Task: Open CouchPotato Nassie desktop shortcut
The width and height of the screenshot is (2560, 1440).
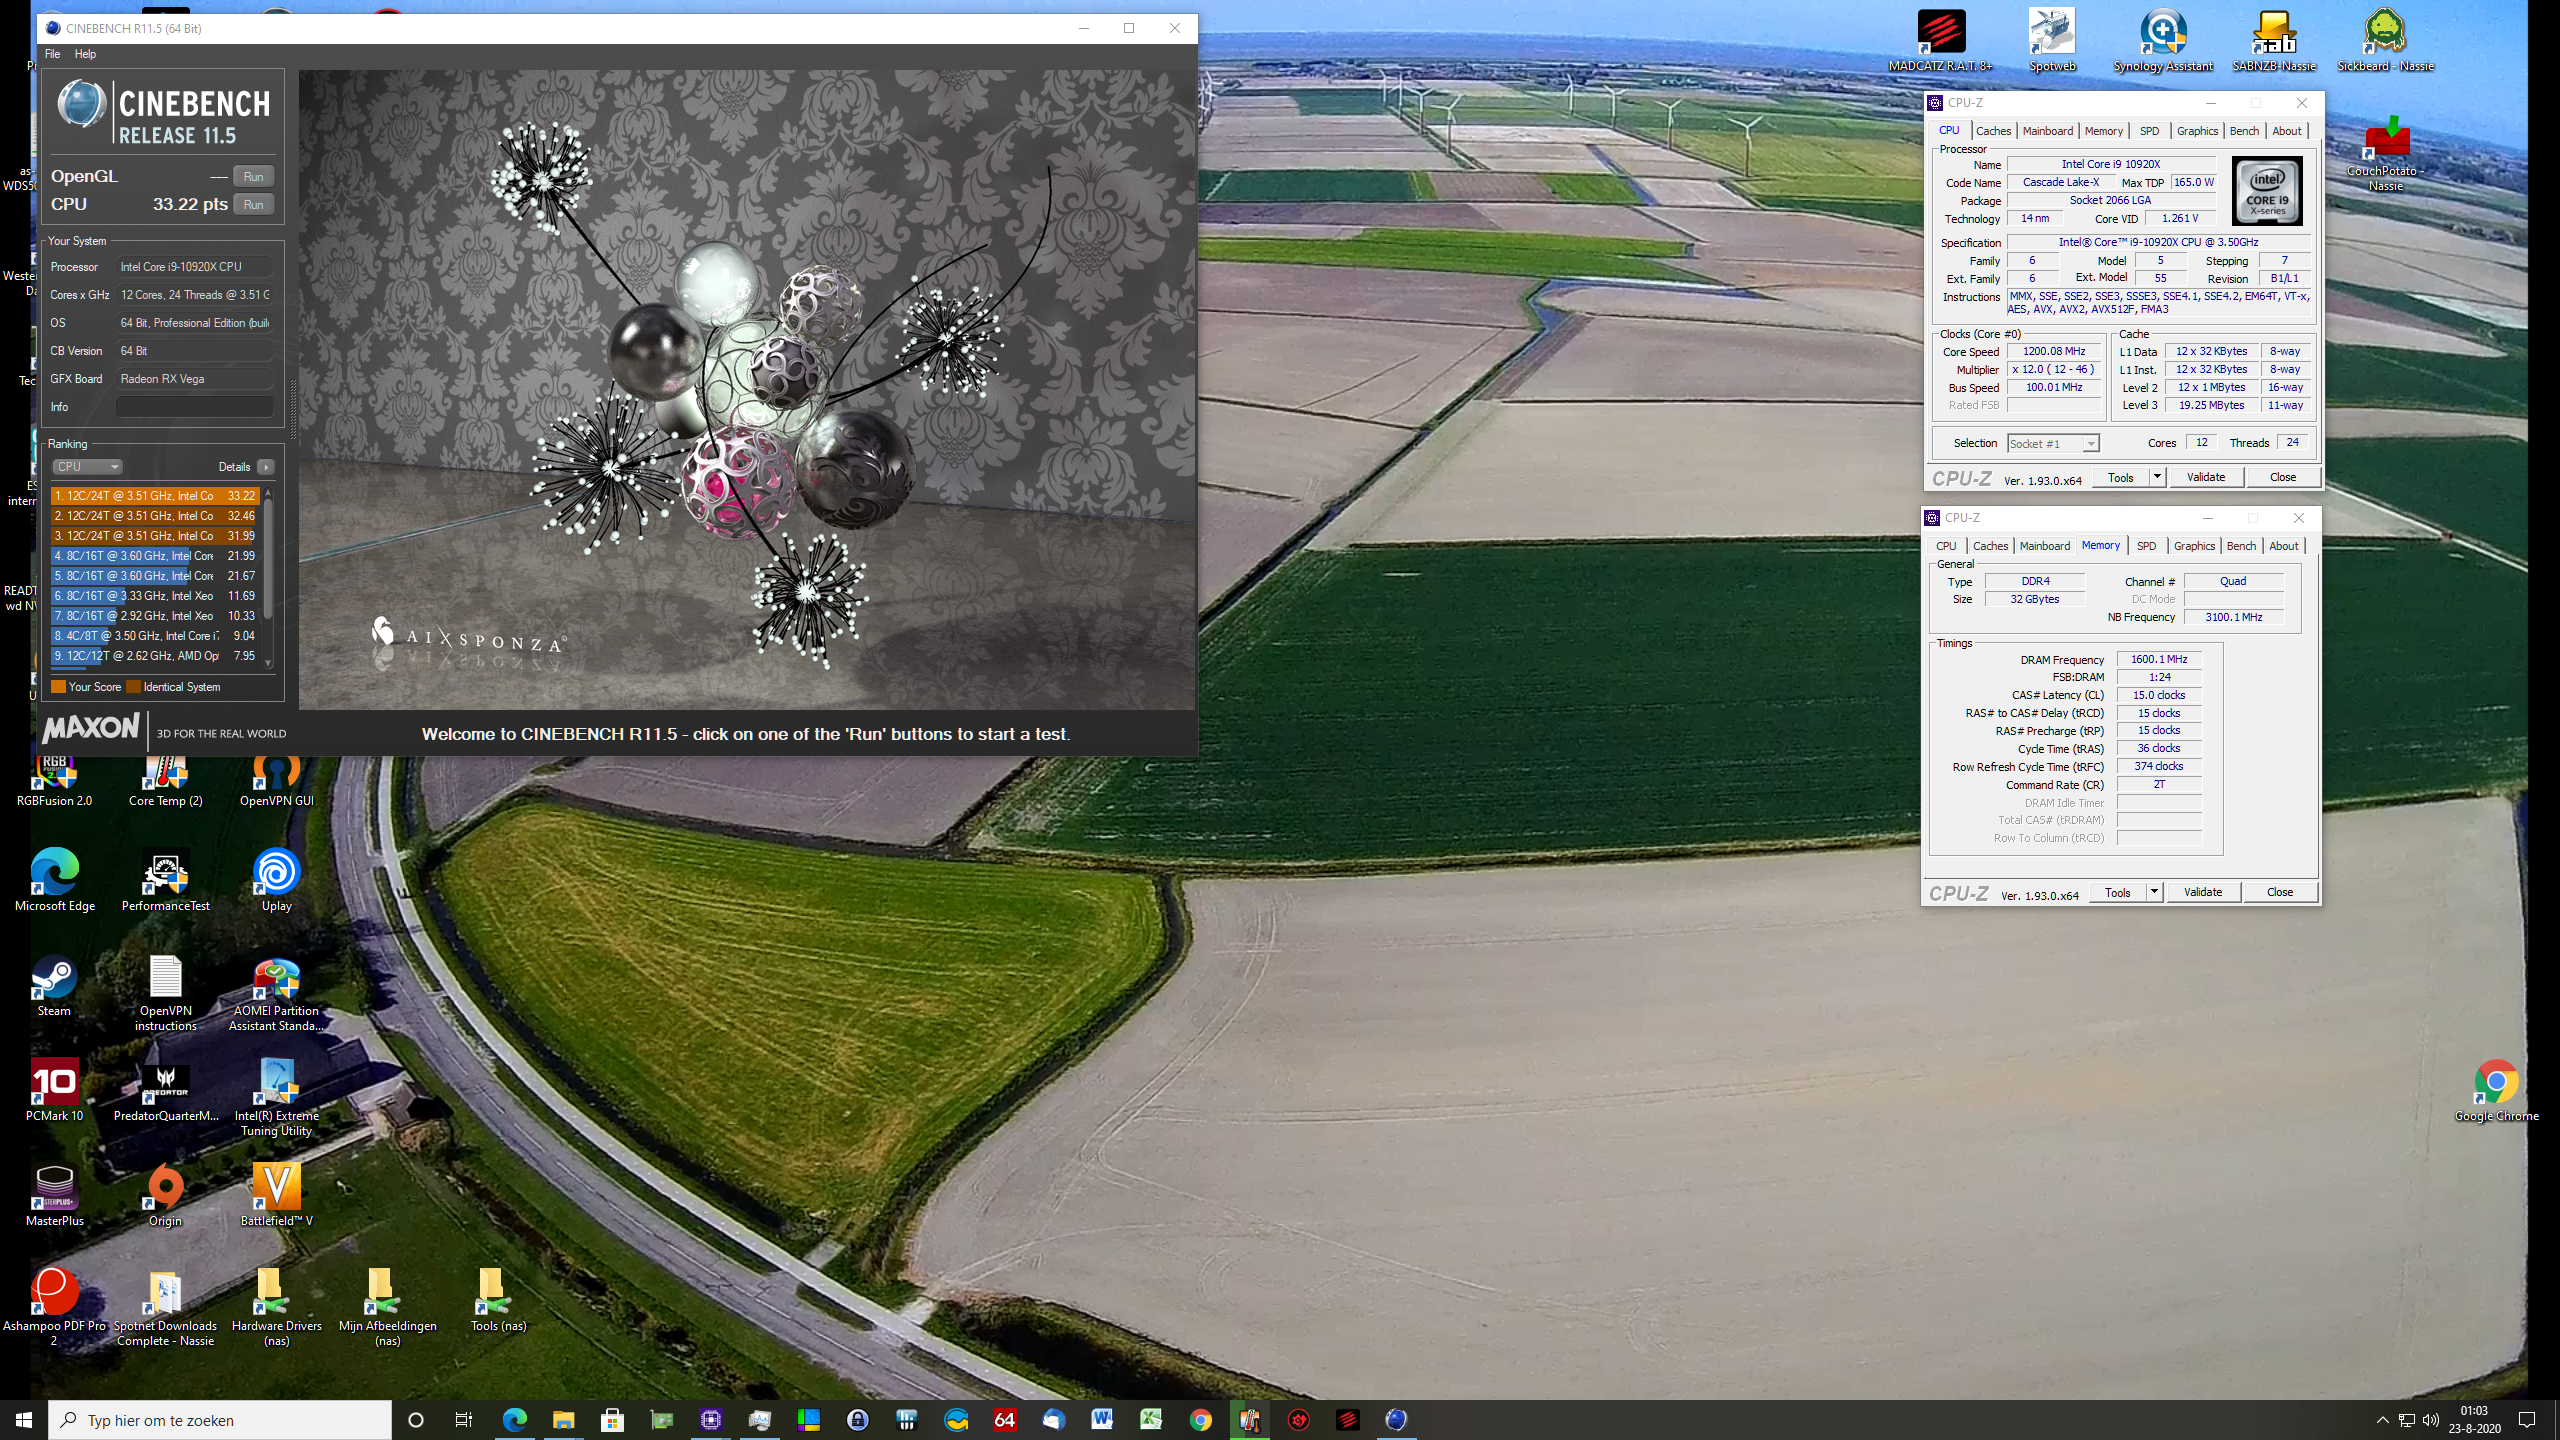Action: pos(2386,153)
